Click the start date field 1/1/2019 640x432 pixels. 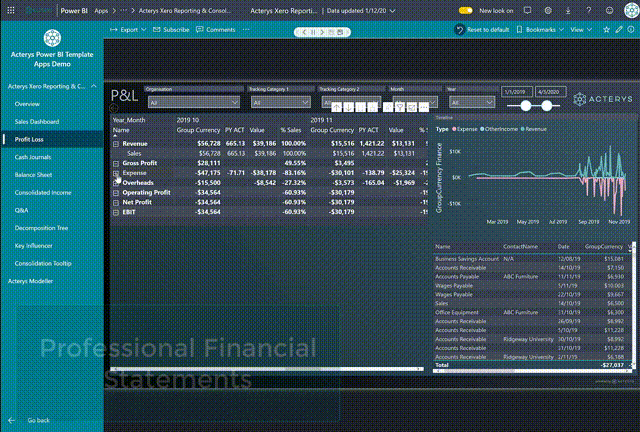tap(517, 92)
